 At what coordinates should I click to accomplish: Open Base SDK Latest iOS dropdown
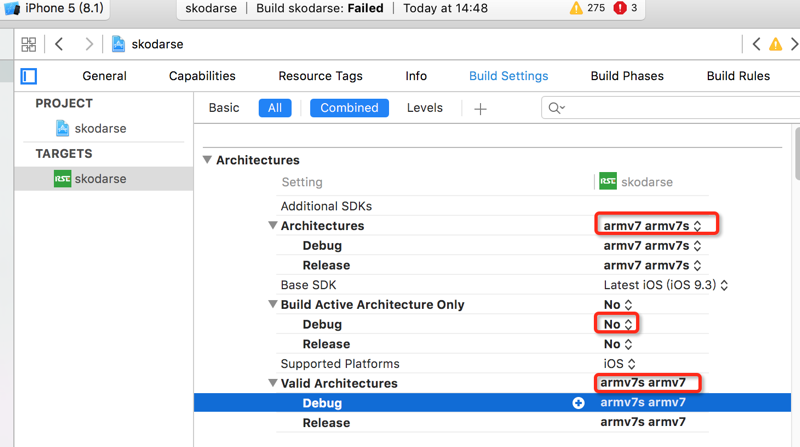[x=665, y=285]
